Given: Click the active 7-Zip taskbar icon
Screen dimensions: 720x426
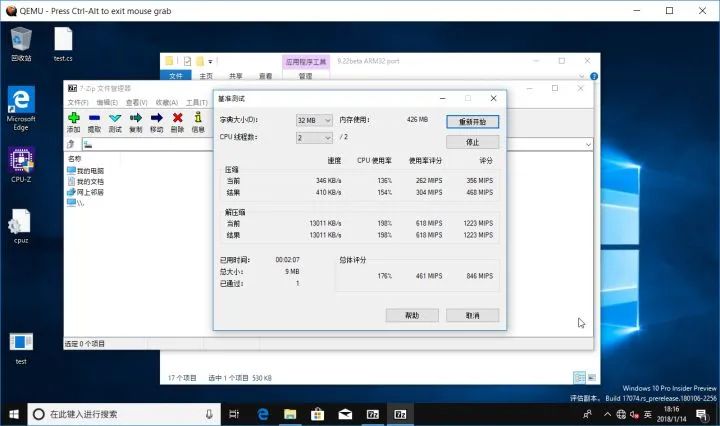Looking at the screenshot, I should [400, 415].
